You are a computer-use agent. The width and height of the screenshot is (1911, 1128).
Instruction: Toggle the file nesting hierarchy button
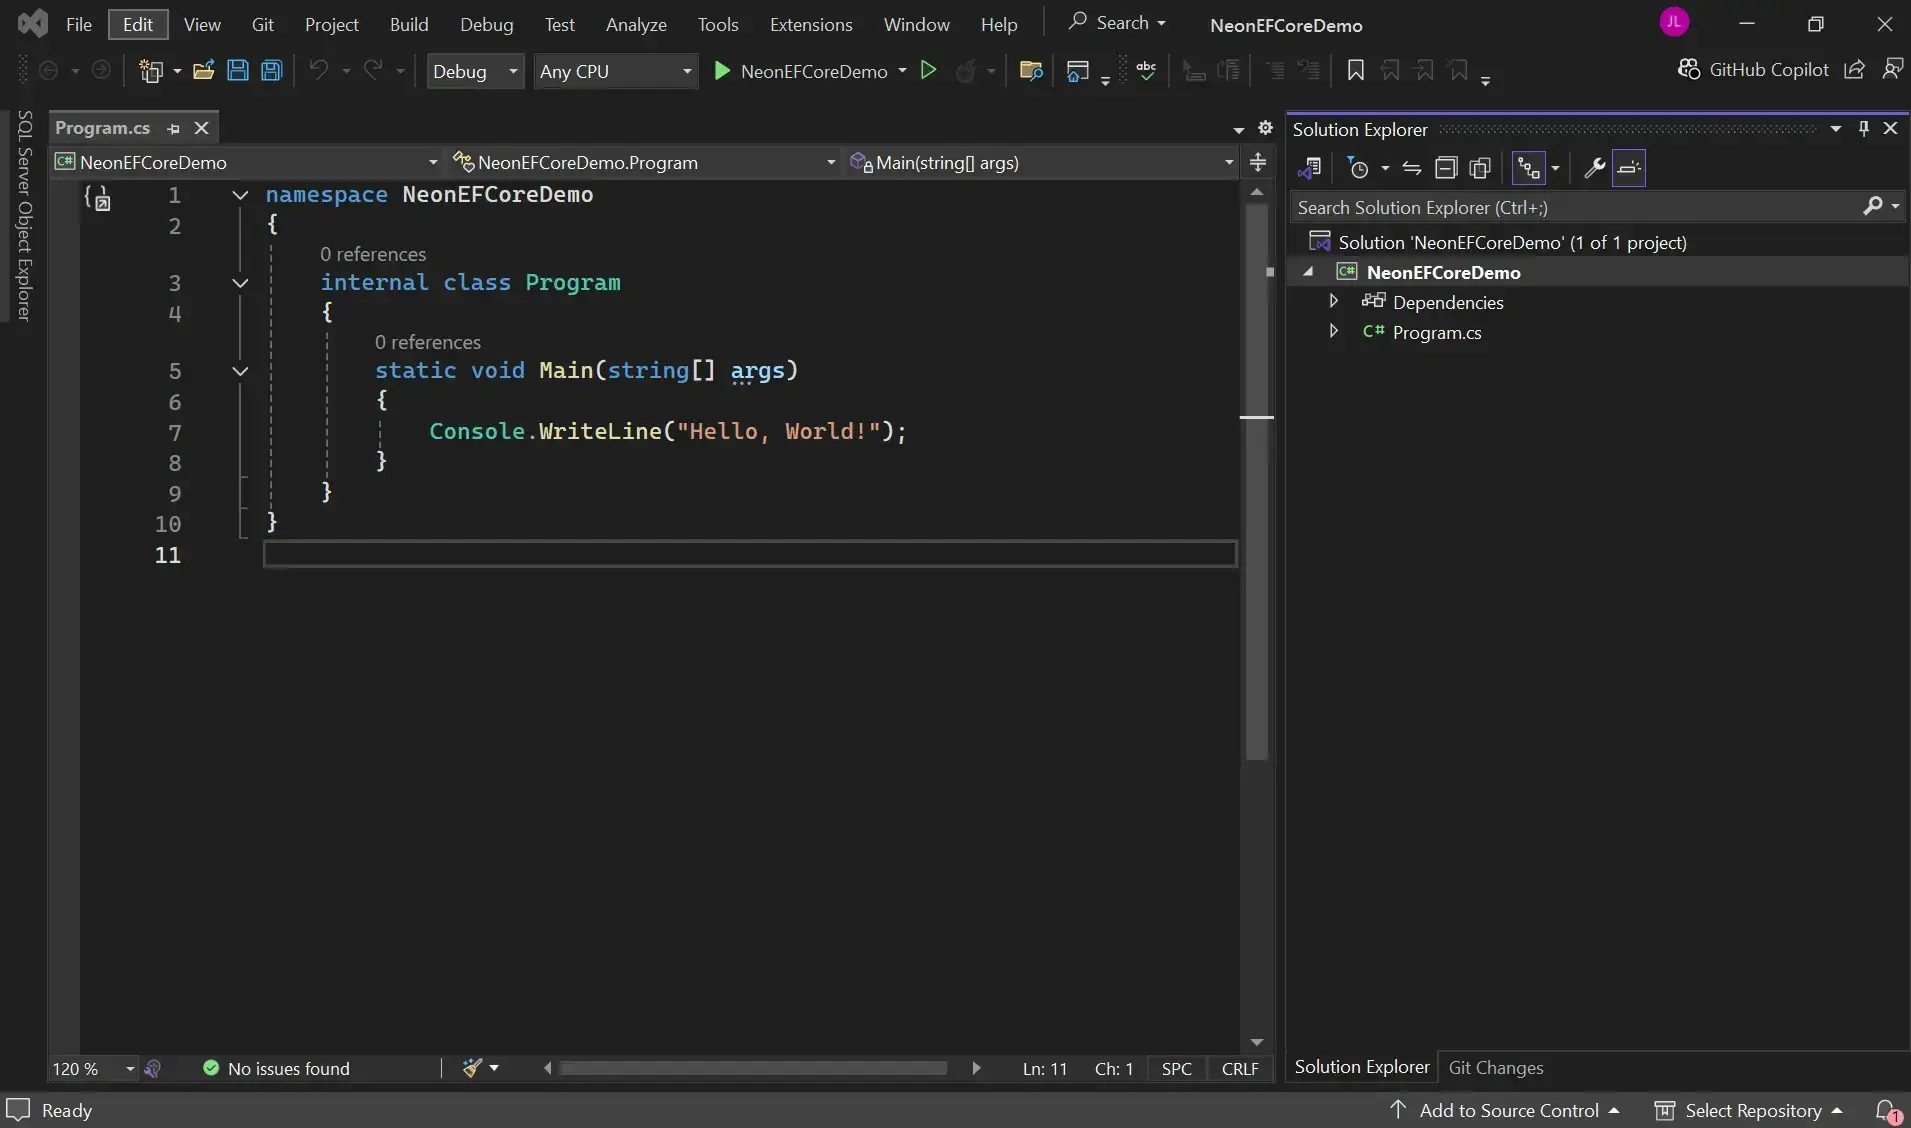[1528, 168]
